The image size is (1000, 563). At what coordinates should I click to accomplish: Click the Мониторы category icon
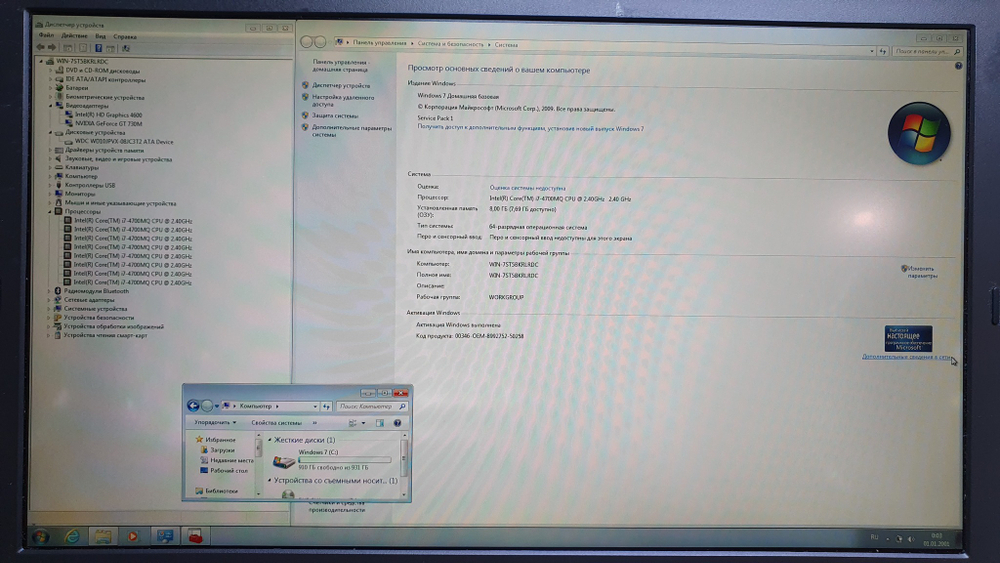[58, 194]
